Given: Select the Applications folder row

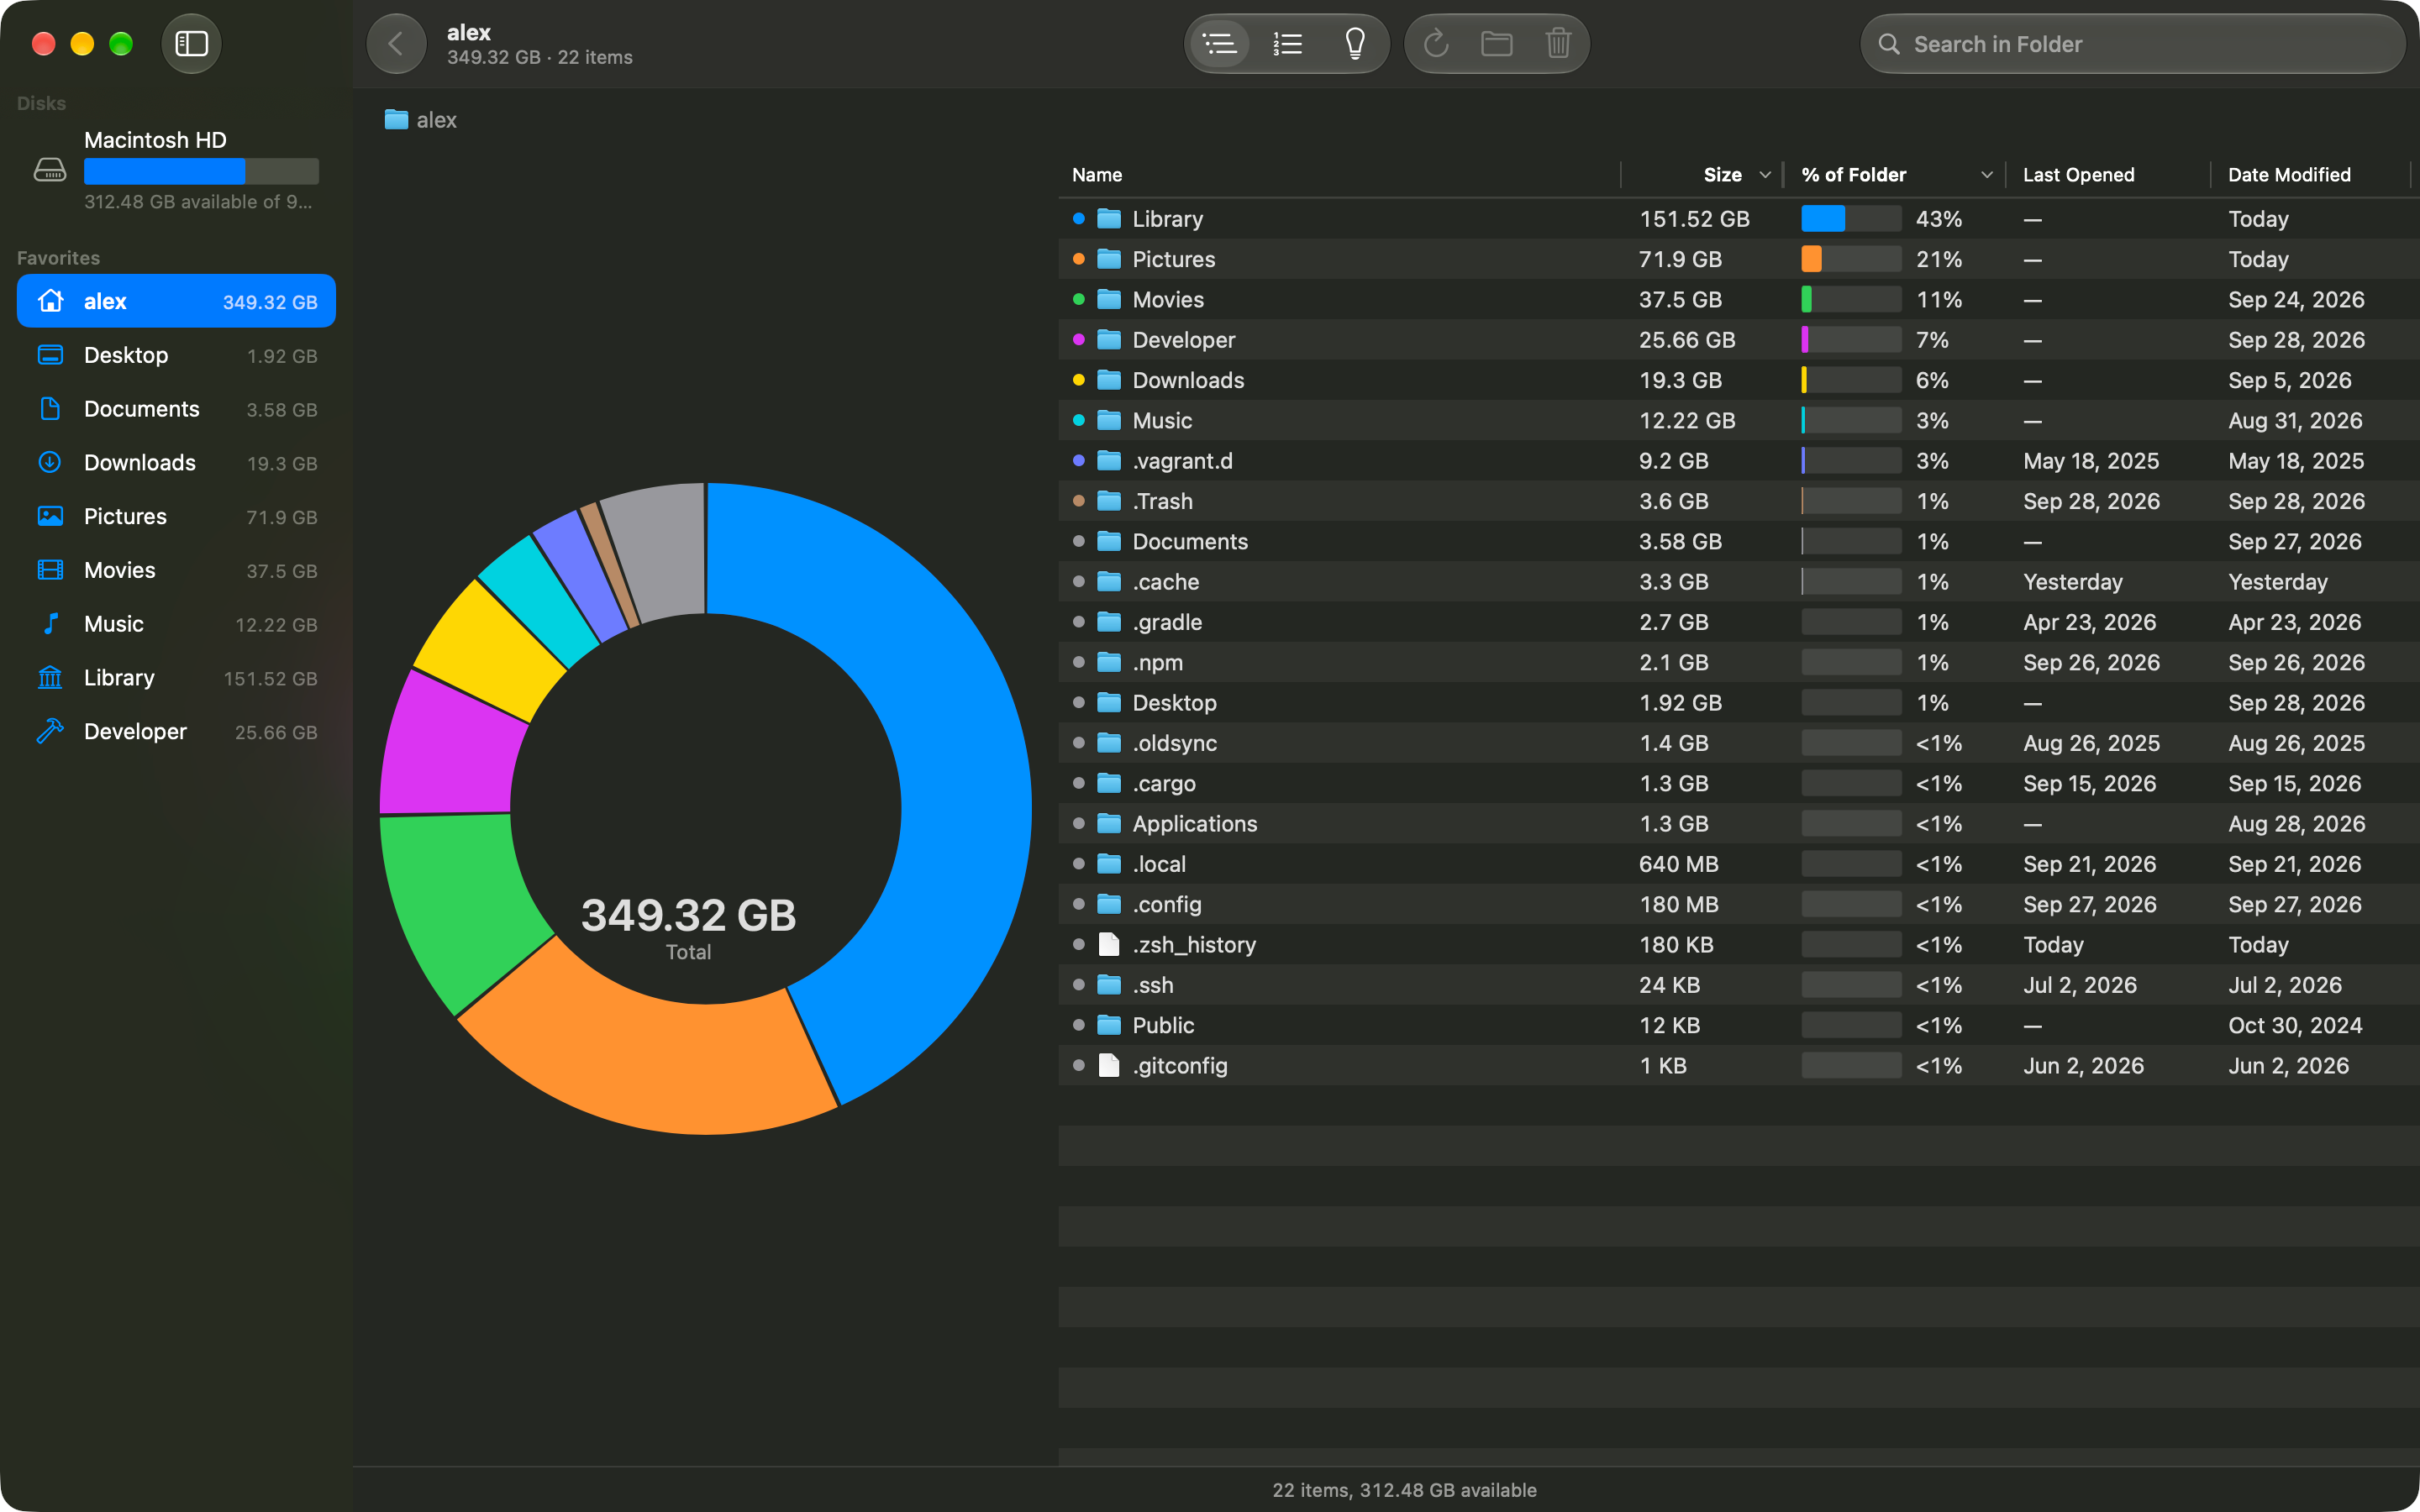Looking at the screenshot, I should 1738,824.
